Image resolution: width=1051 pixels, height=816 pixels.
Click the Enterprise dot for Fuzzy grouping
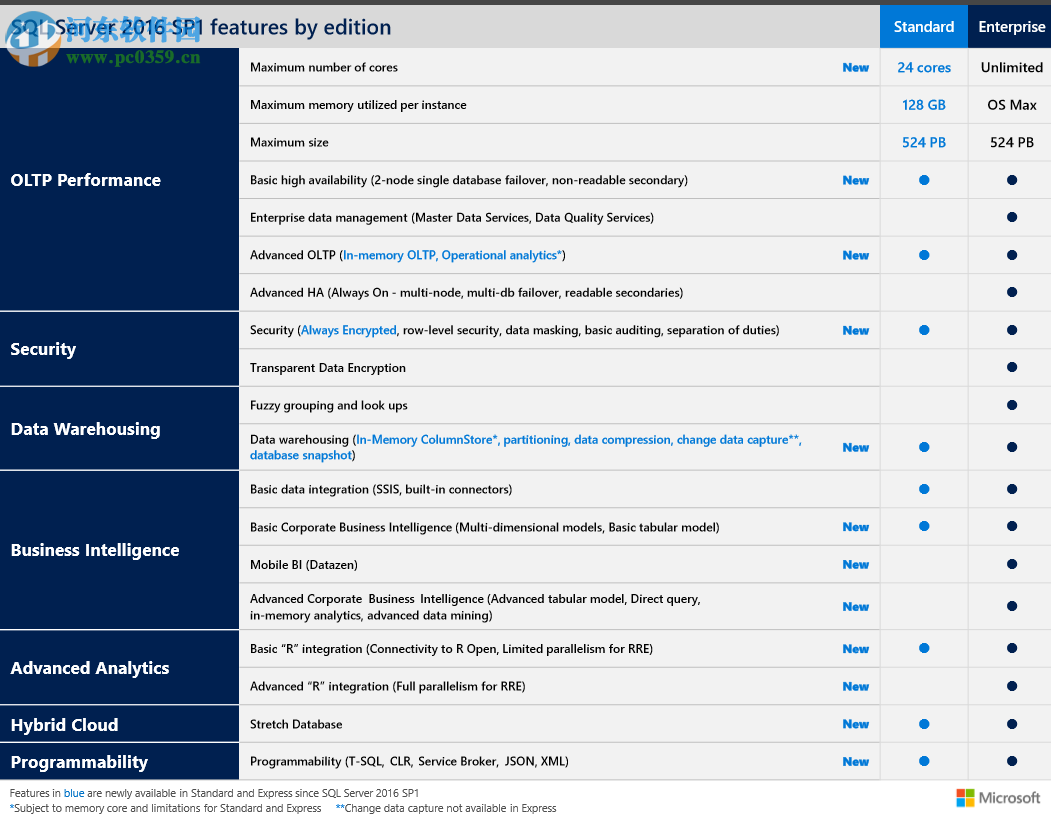tap(1012, 405)
